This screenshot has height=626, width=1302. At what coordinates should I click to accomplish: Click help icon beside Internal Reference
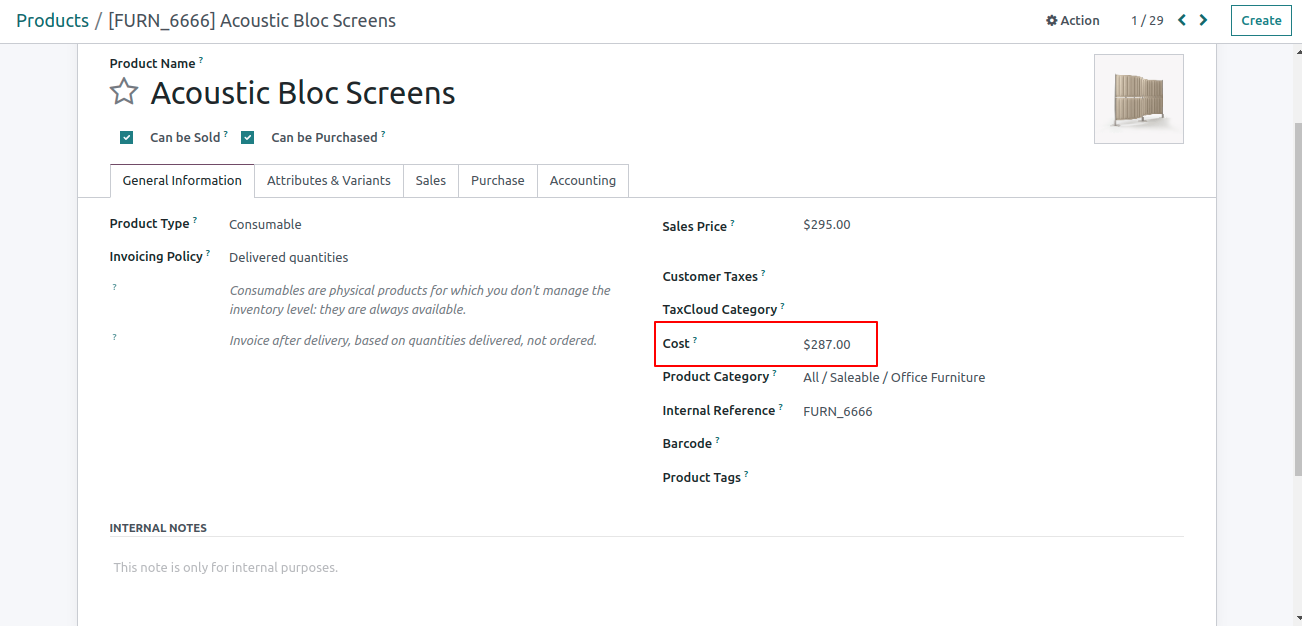tap(781, 408)
